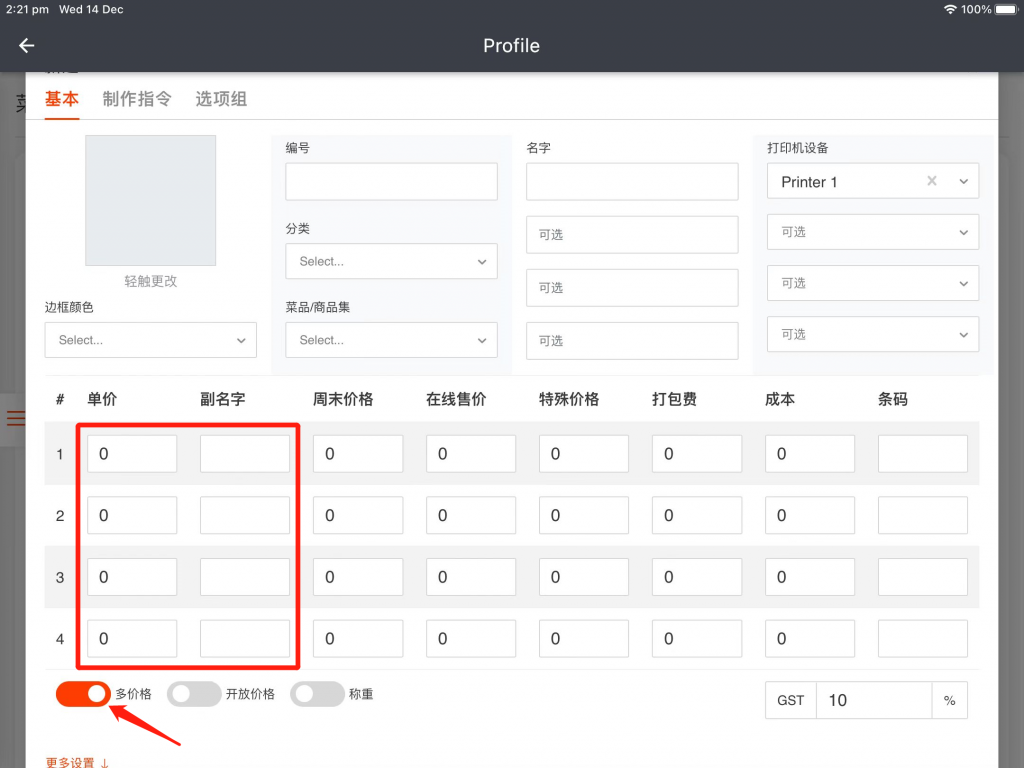Edit 单价 in row 4
This screenshot has height=768, width=1024.
click(132, 639)
